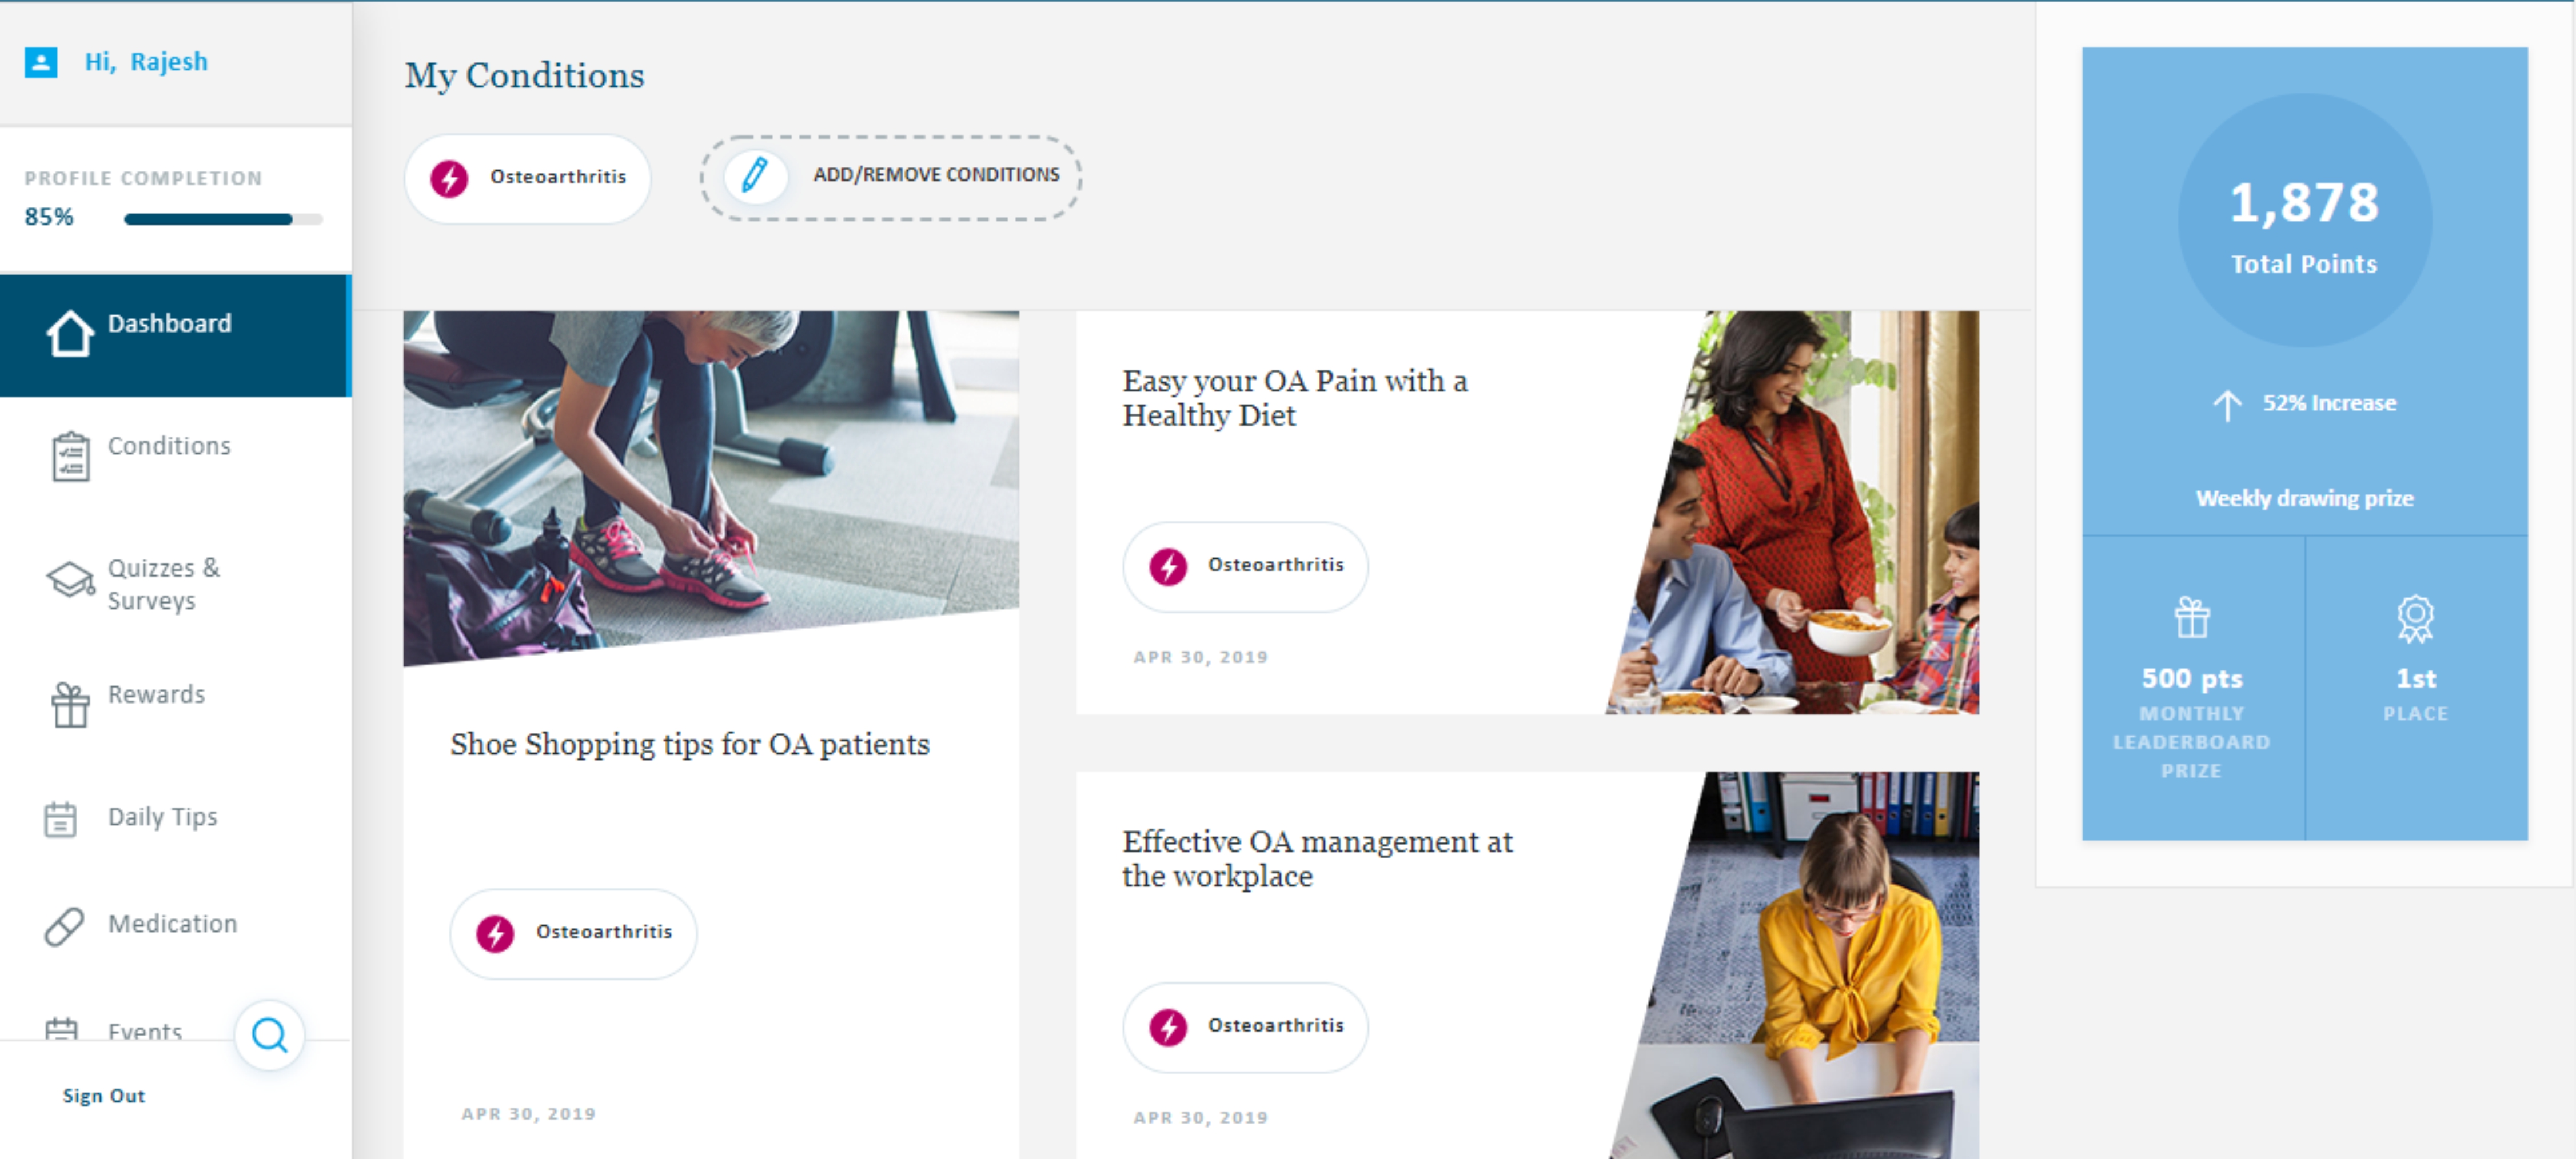Screen dimensions: 2576x1159
Task: Click APR 30, 2019 date on Shoe Shopping card
Action: tap(528, 1113)
